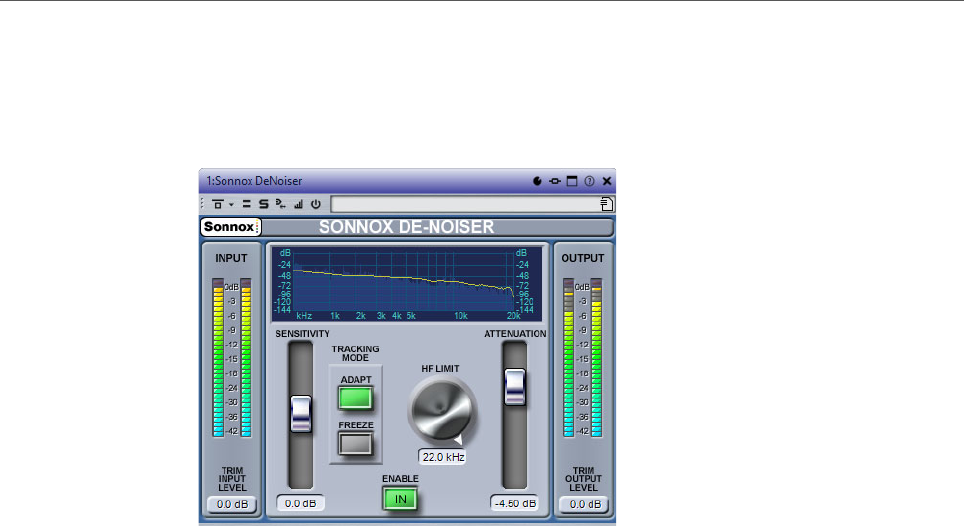Close the Sonnox DeNoiser plugin window
The image size is (964, 526).
click(607, 181)
